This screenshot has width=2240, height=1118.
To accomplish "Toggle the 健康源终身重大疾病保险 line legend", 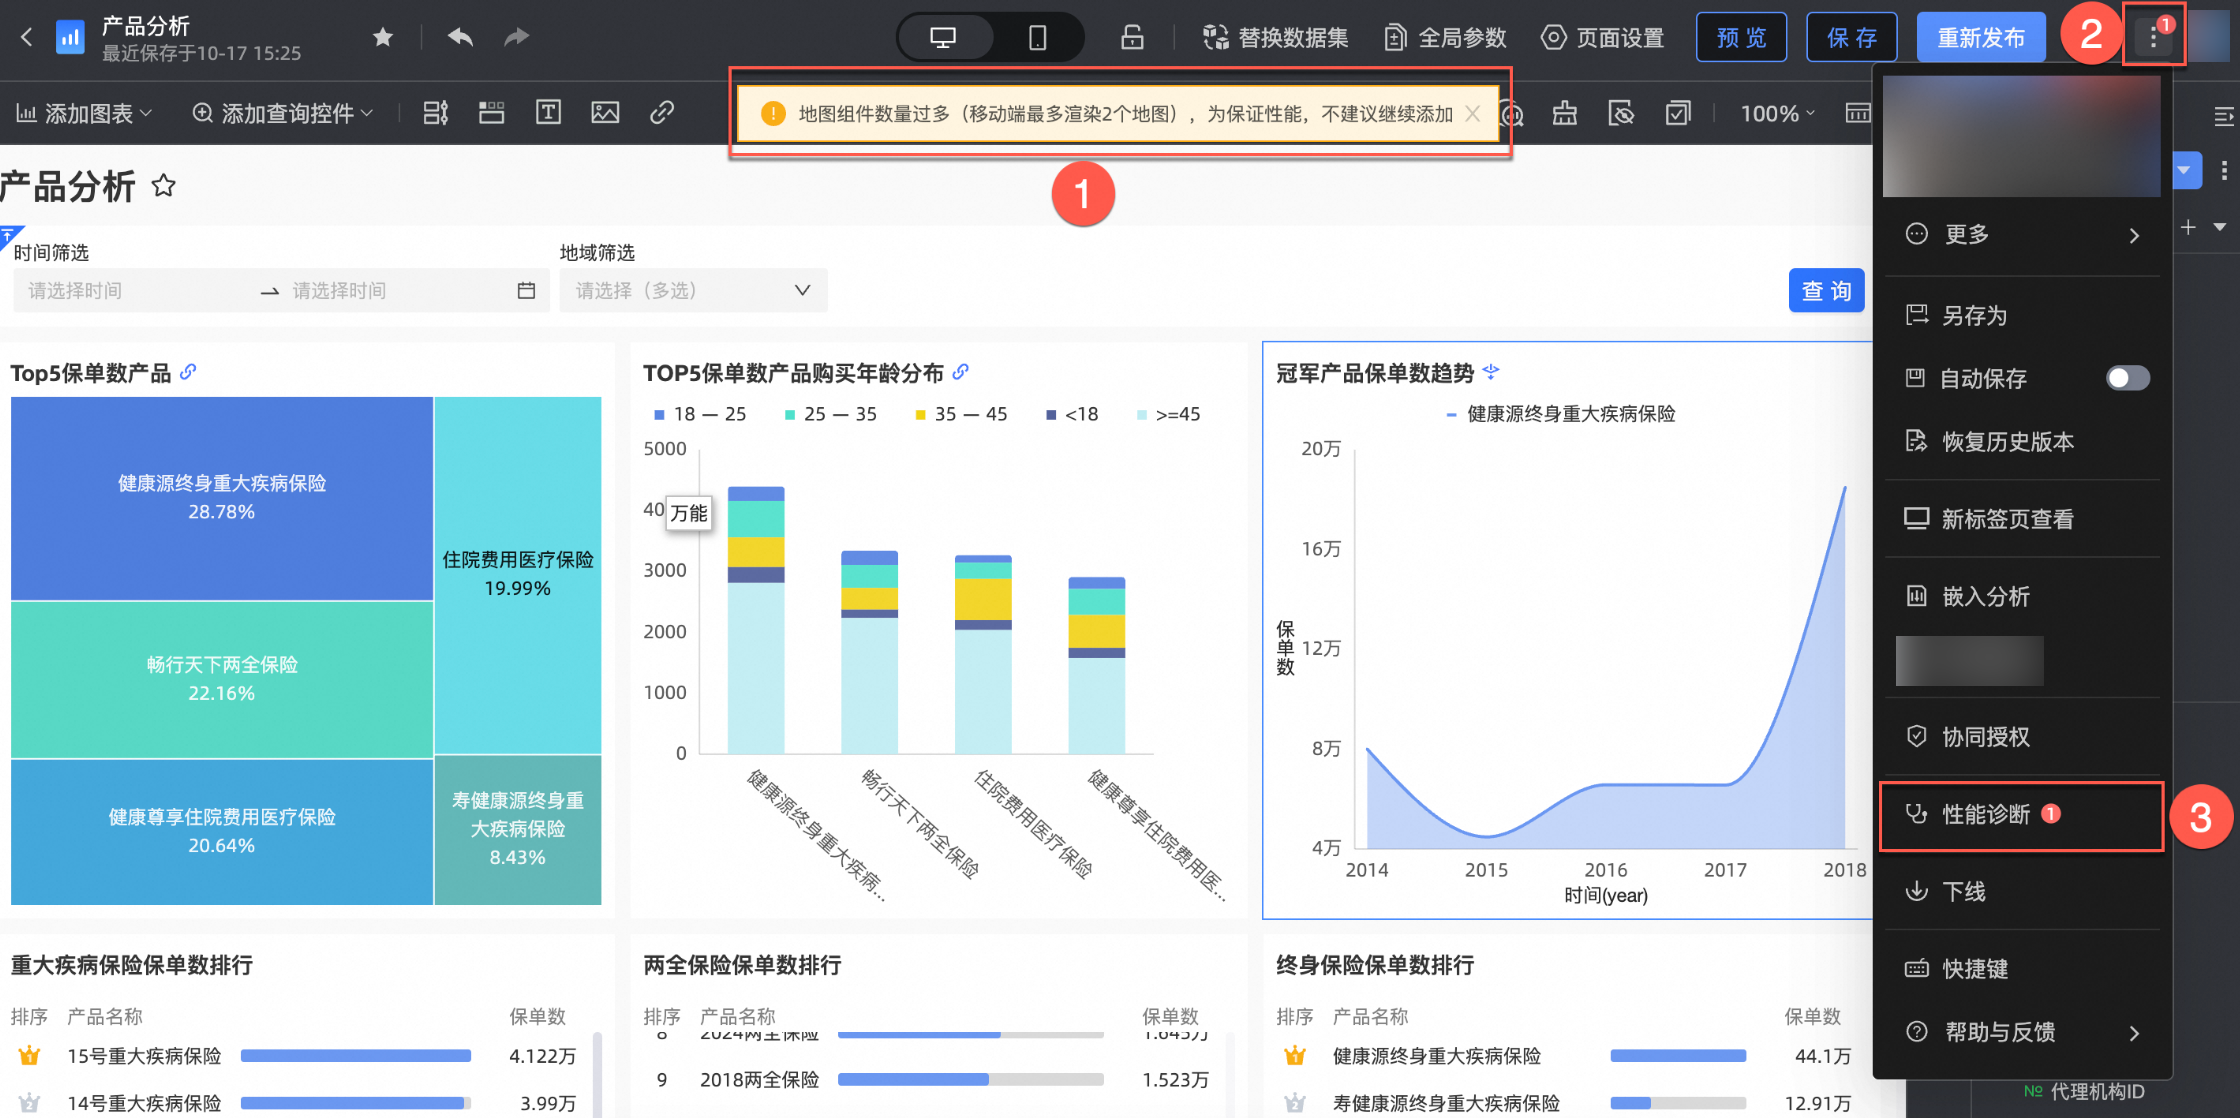I will click(x=1561, y=414).
